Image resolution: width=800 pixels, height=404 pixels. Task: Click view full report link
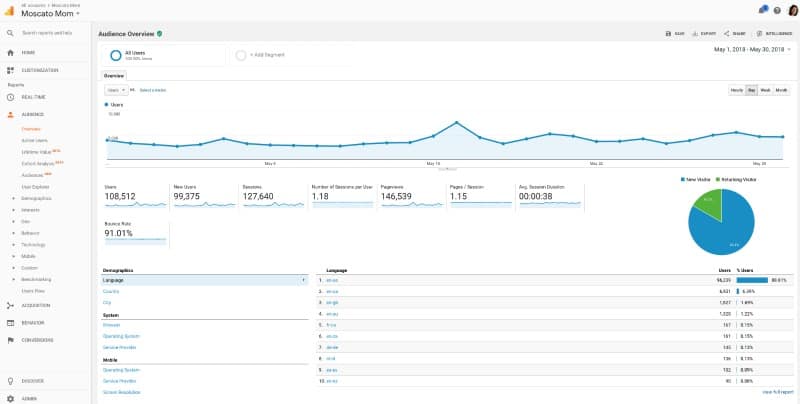[x=778, y=392]
